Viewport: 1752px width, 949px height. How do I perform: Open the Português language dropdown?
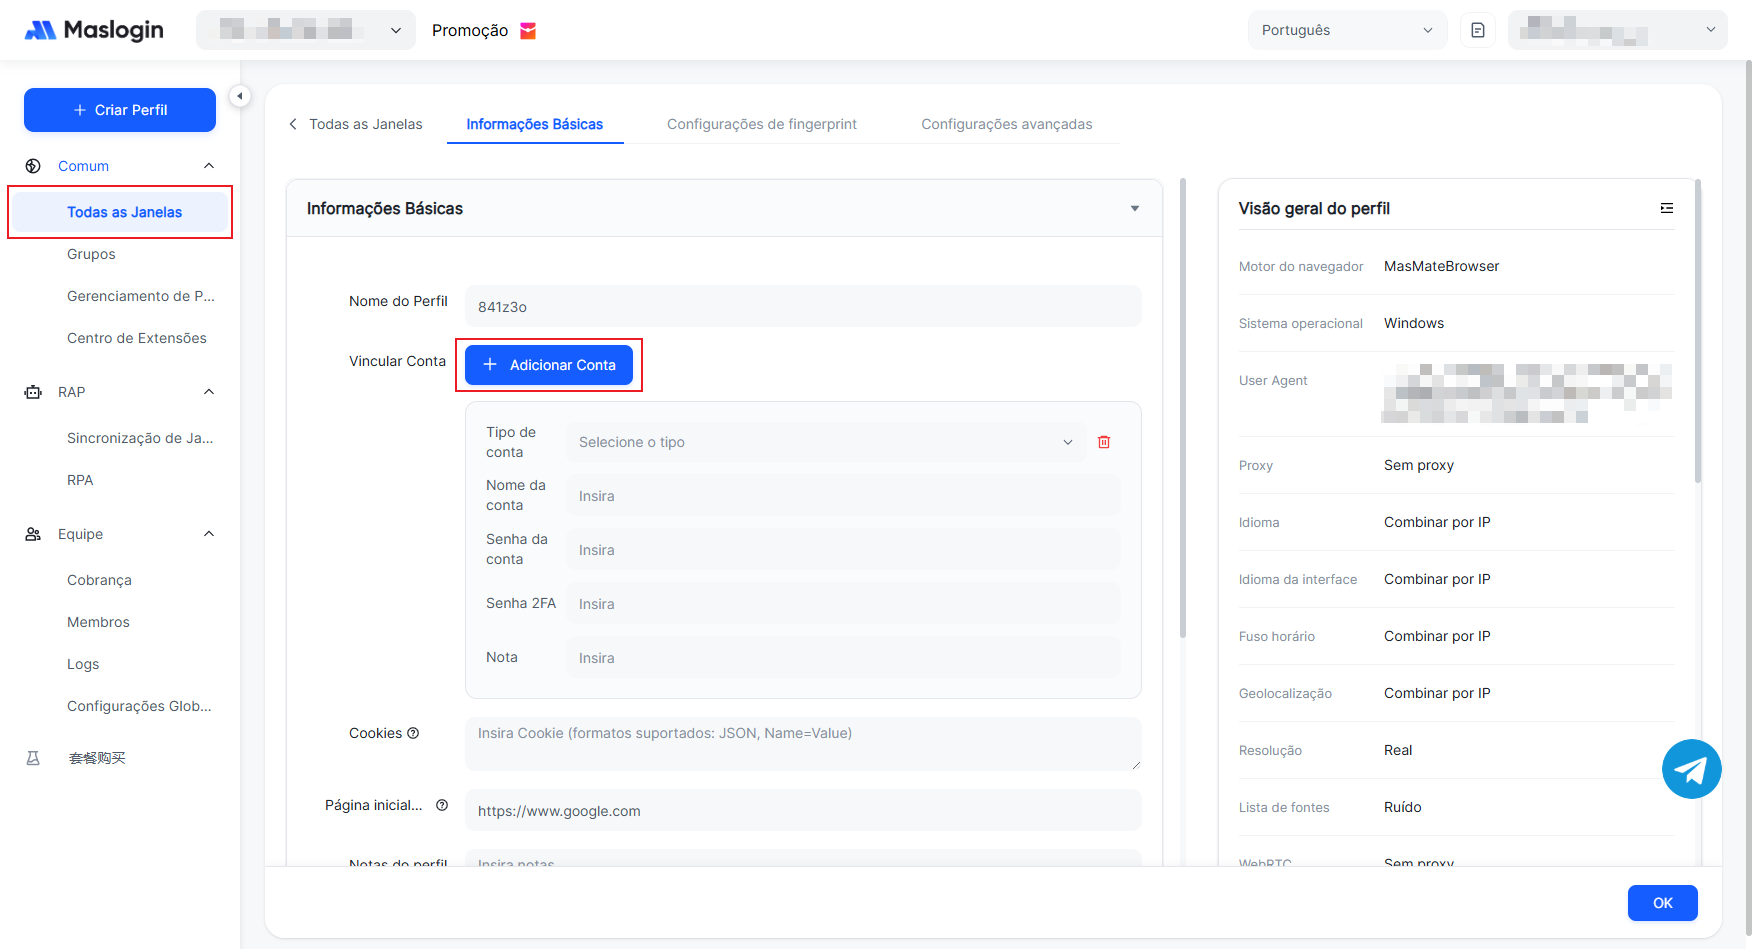click(x=1346, y=30)
